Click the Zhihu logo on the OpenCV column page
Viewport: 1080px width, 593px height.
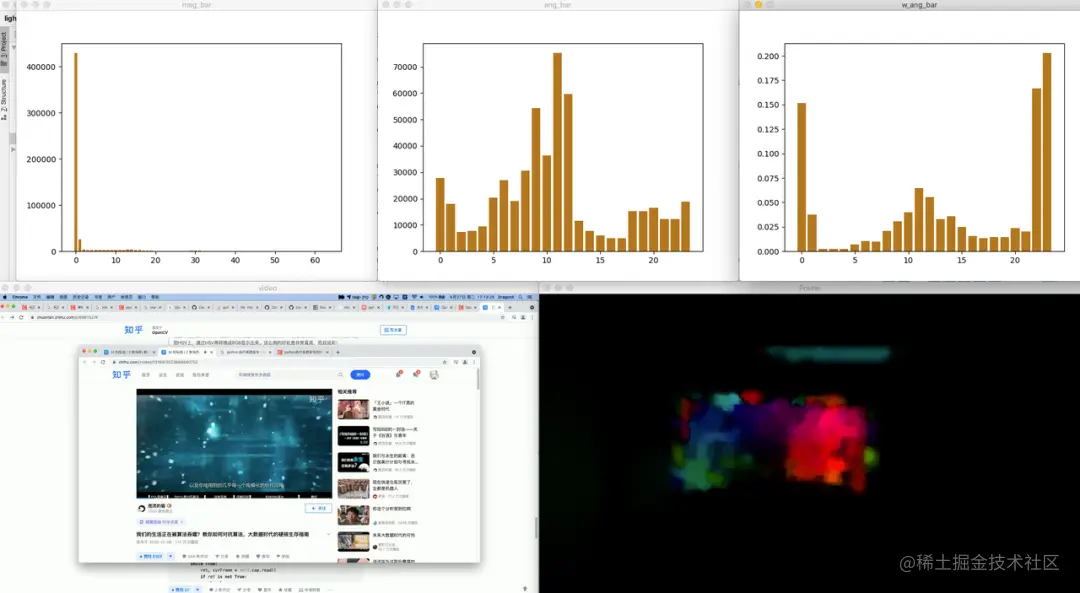click(x=133, y=330)
